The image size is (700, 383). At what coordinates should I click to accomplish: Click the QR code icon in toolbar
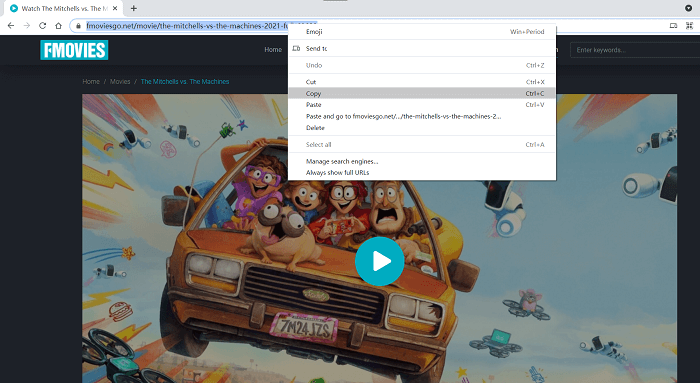689,26
